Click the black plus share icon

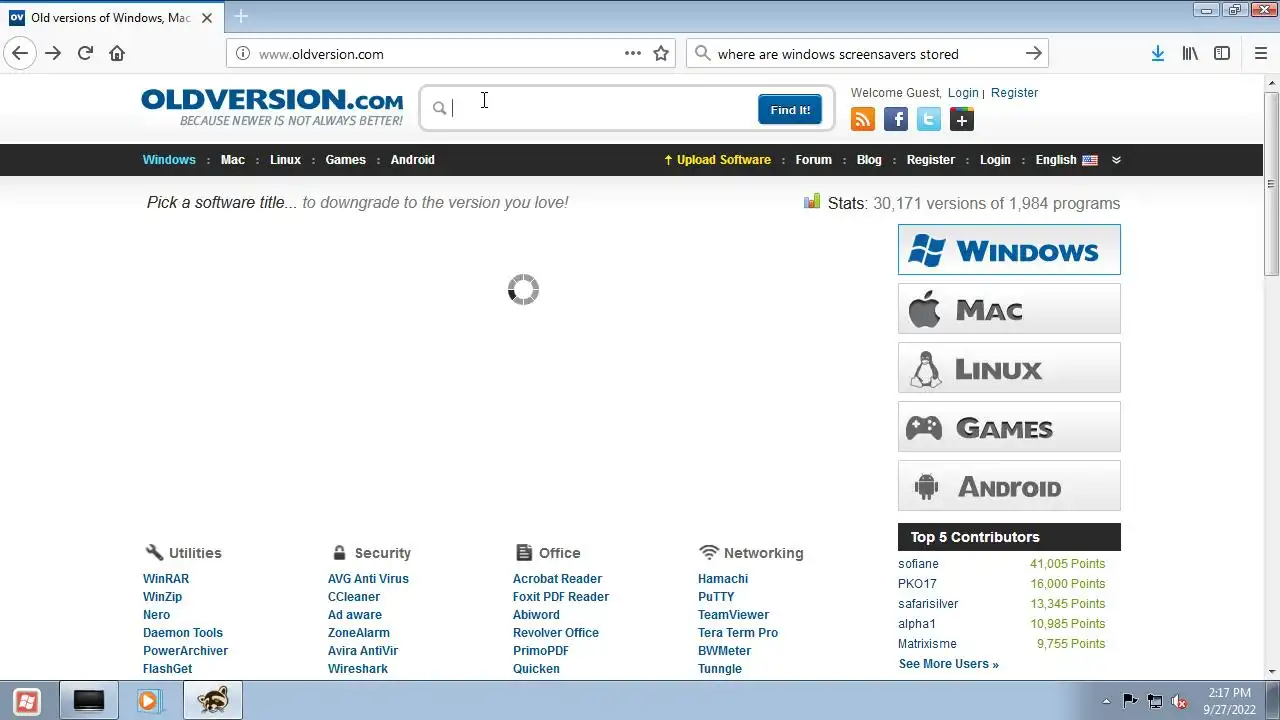962,120
